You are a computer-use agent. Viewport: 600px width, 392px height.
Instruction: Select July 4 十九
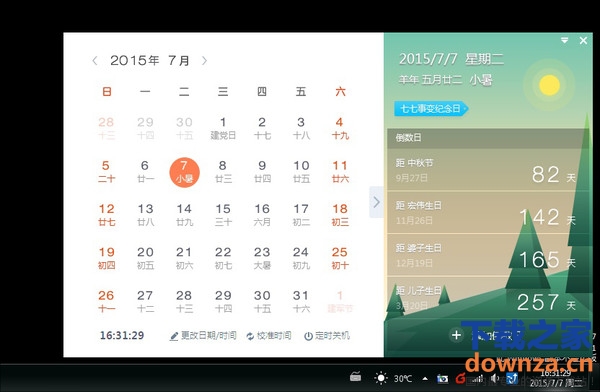[340, 128]
